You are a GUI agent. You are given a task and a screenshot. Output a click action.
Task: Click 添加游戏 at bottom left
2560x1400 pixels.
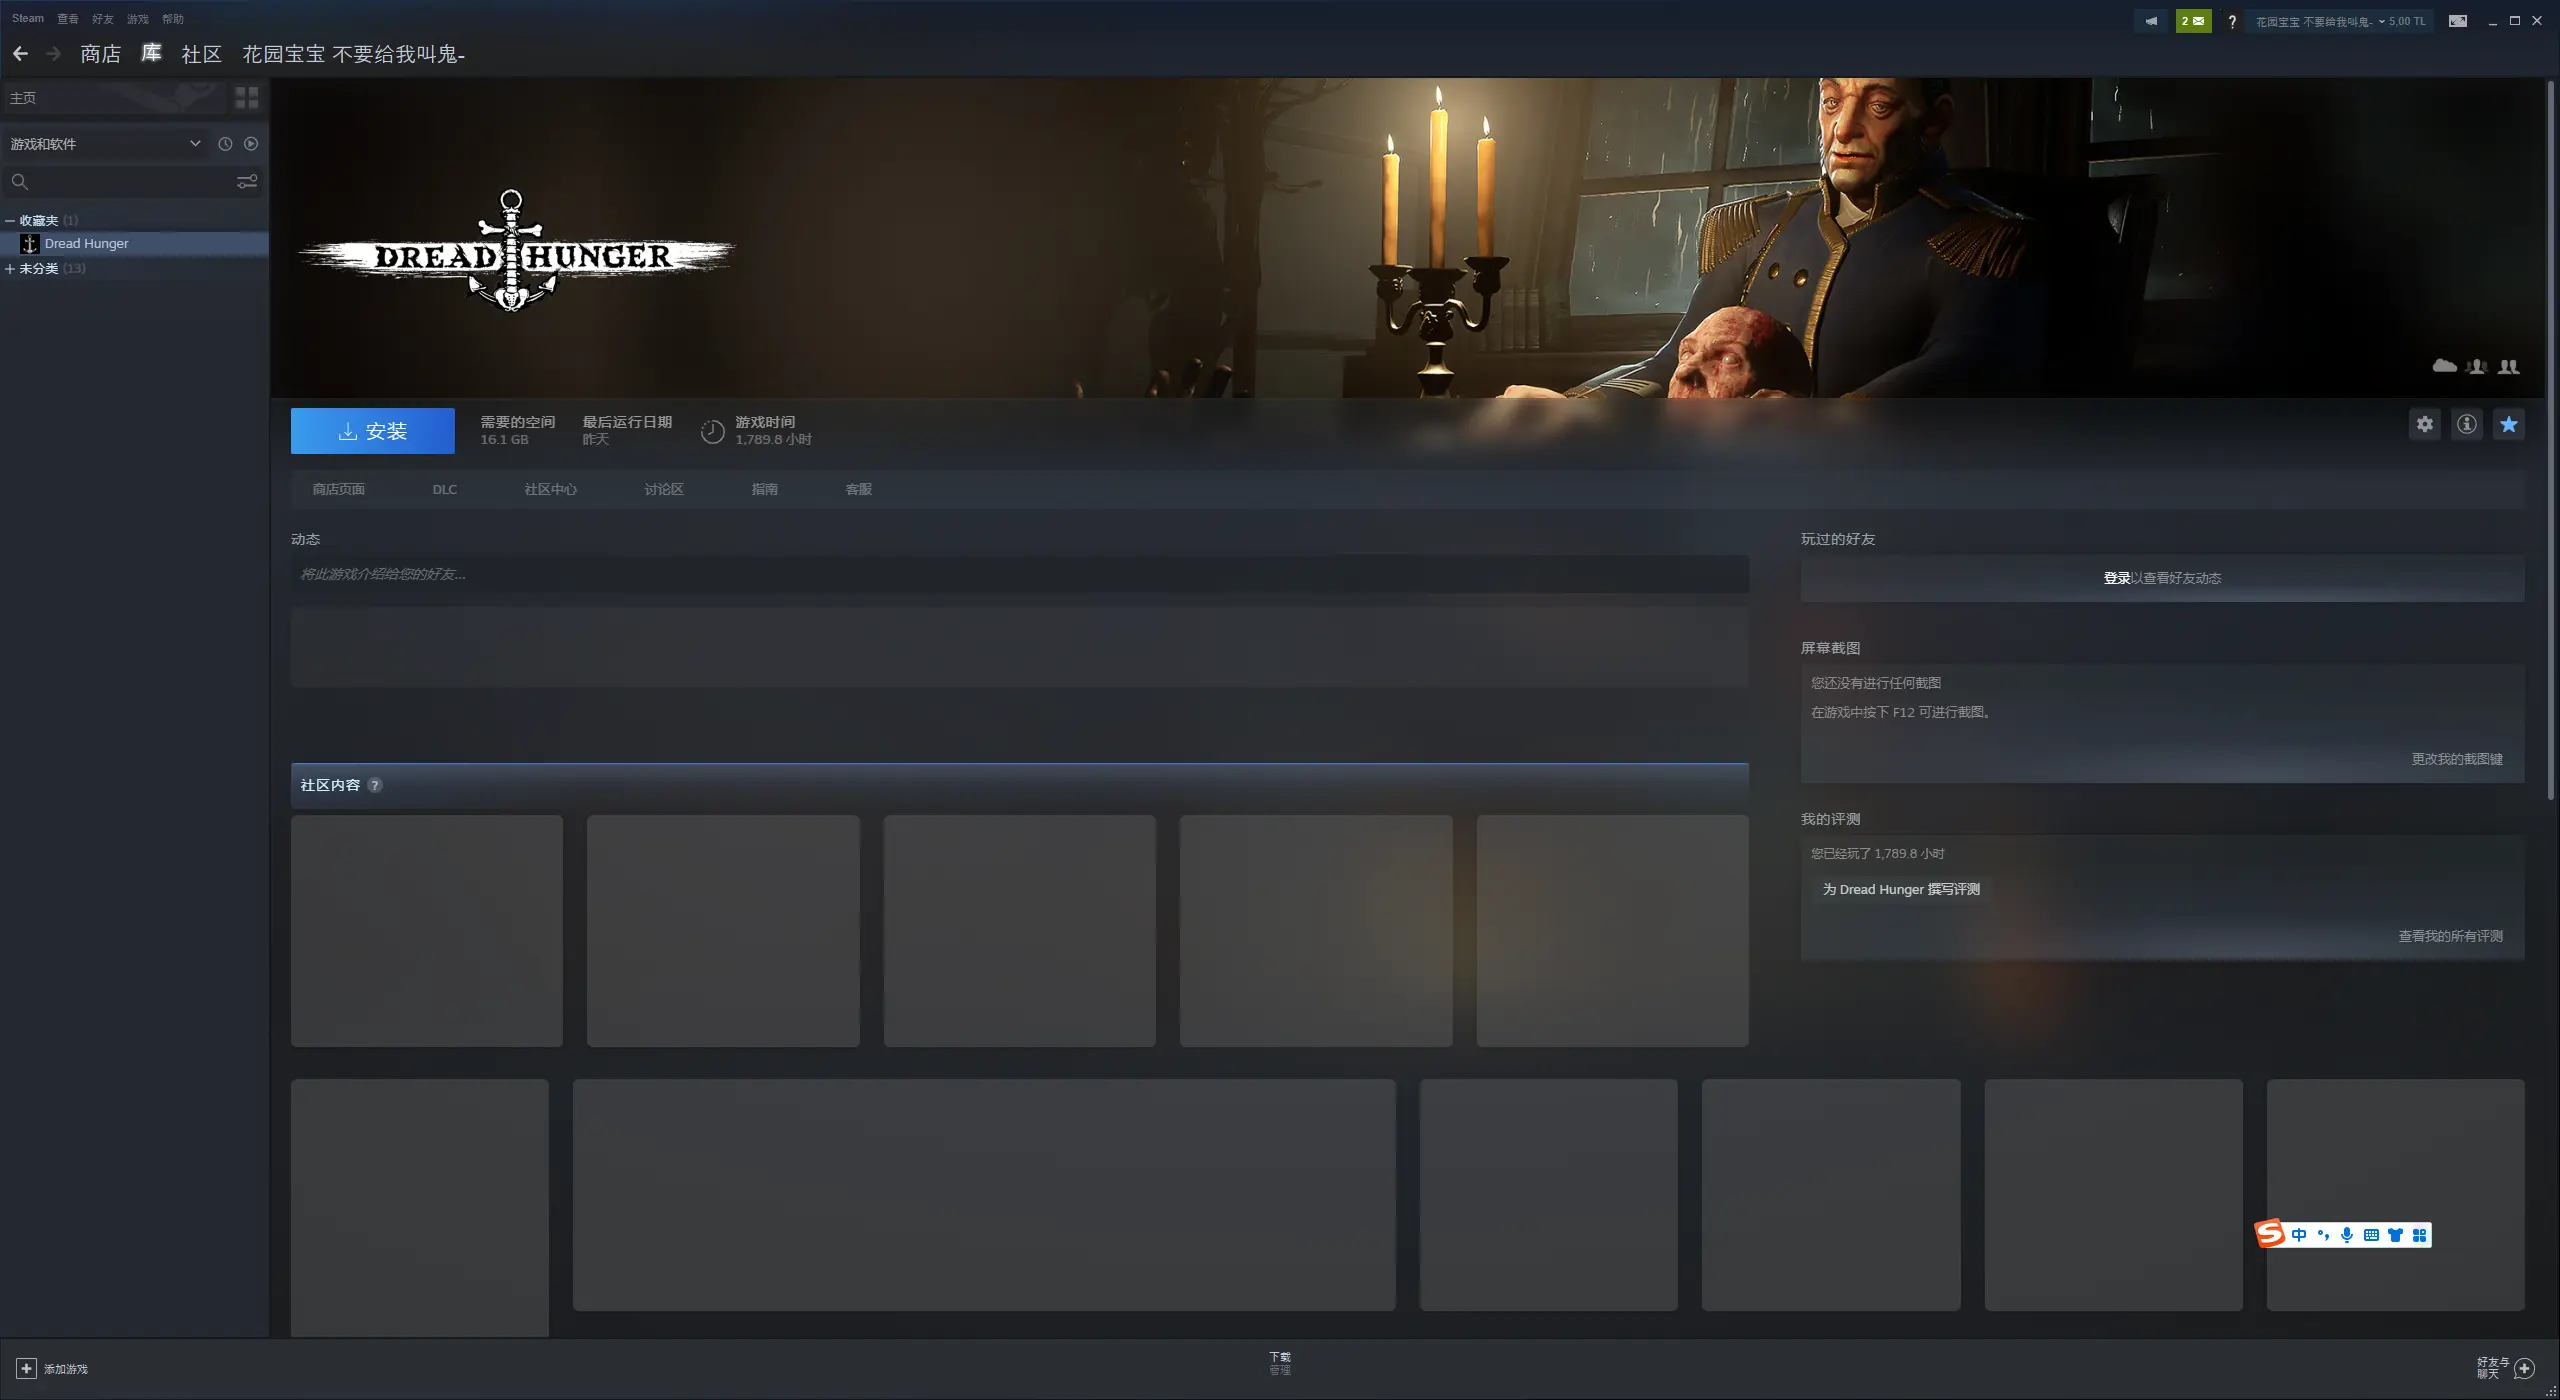[66, 1369]
